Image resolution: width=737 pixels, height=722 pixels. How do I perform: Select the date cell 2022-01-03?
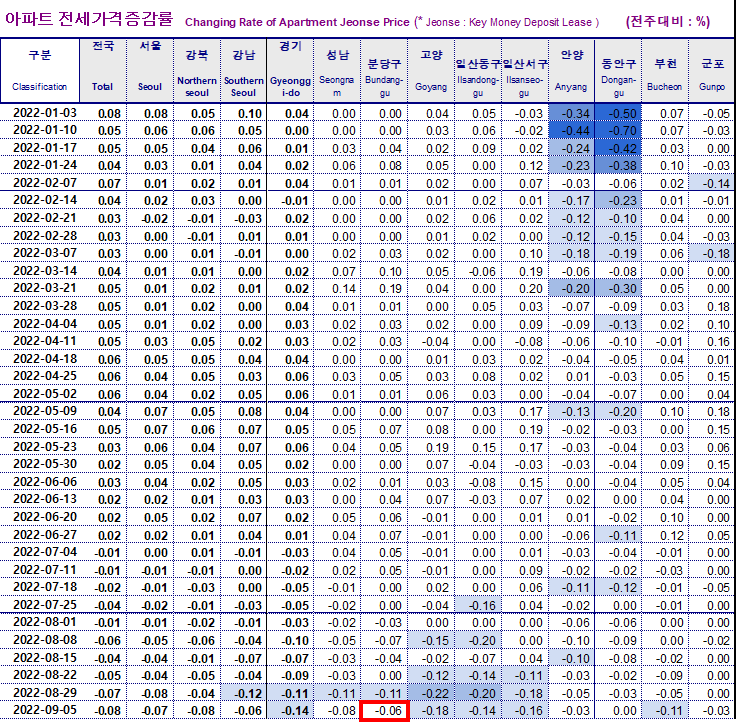click(40, 113)
